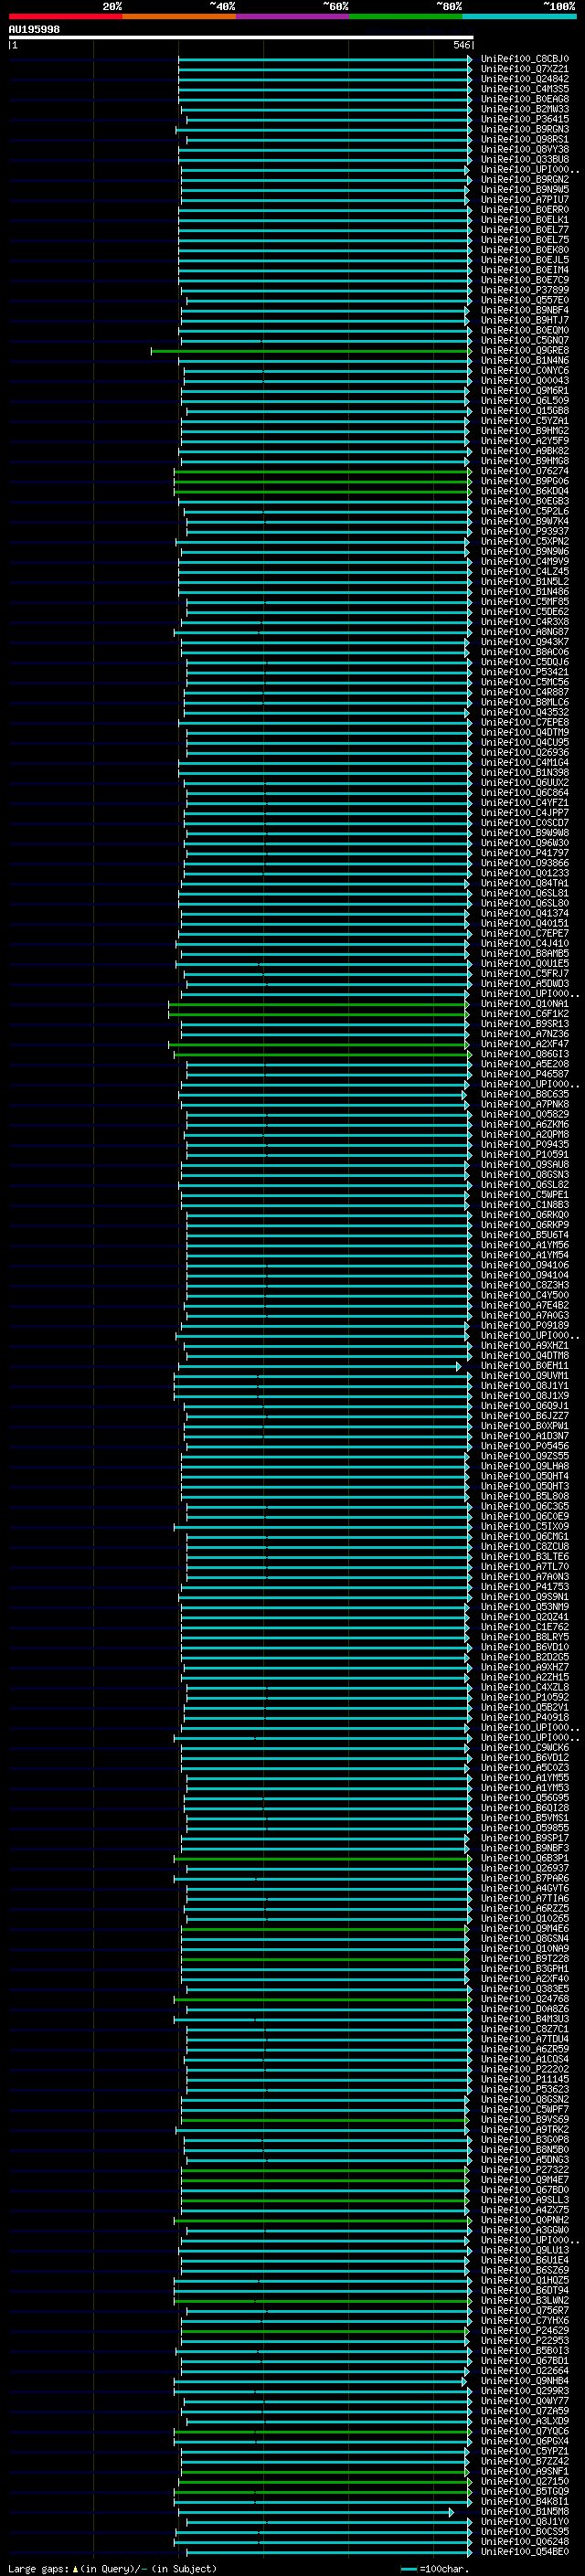Select UniRef100_B9NBF4 label
The height and width of the screenshot is (2576, 585).
(x=524, y=310)
